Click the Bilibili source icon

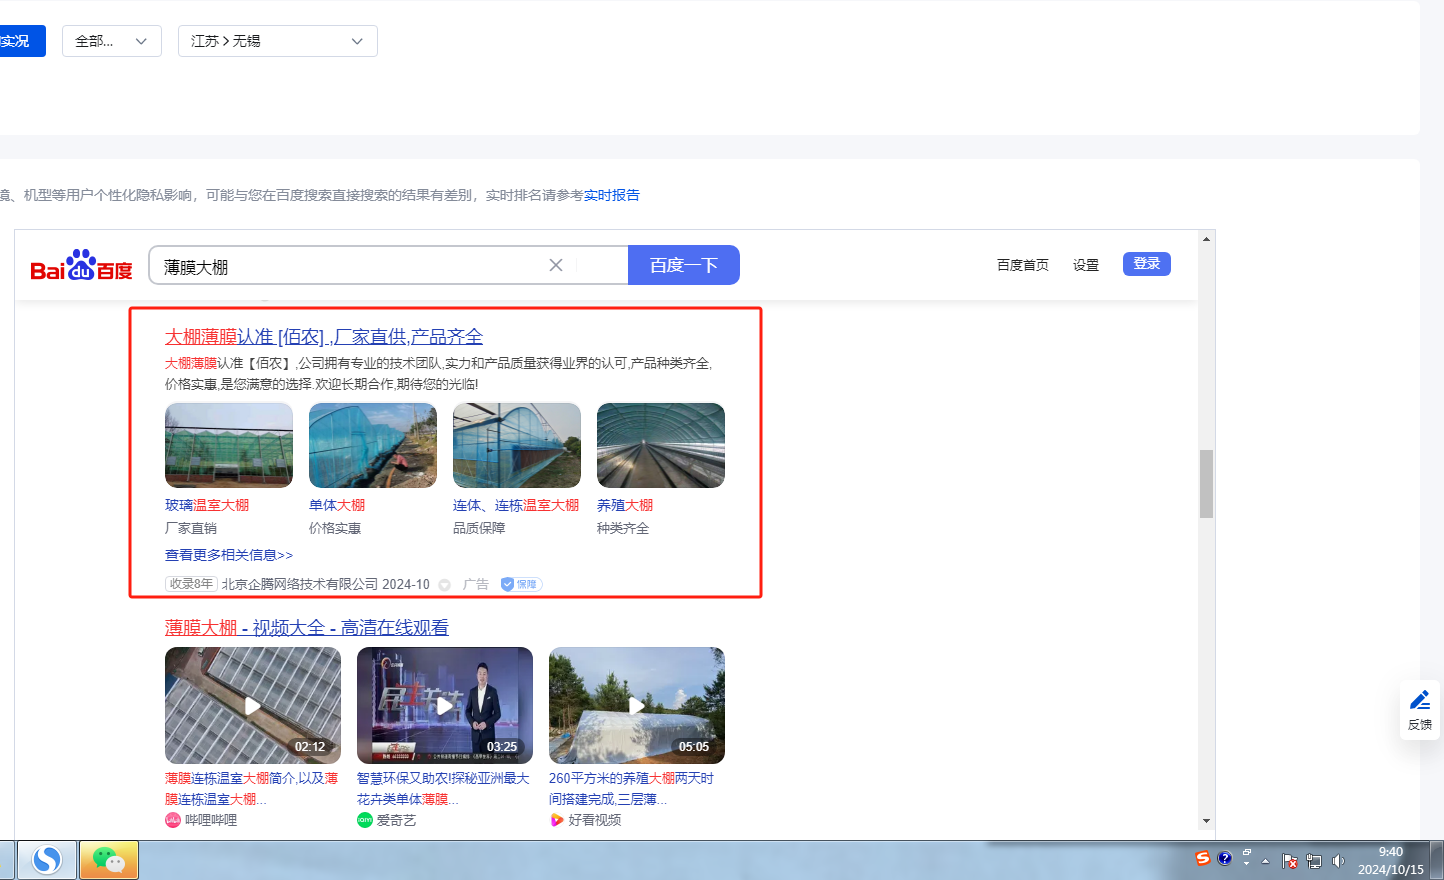(173, 820)
